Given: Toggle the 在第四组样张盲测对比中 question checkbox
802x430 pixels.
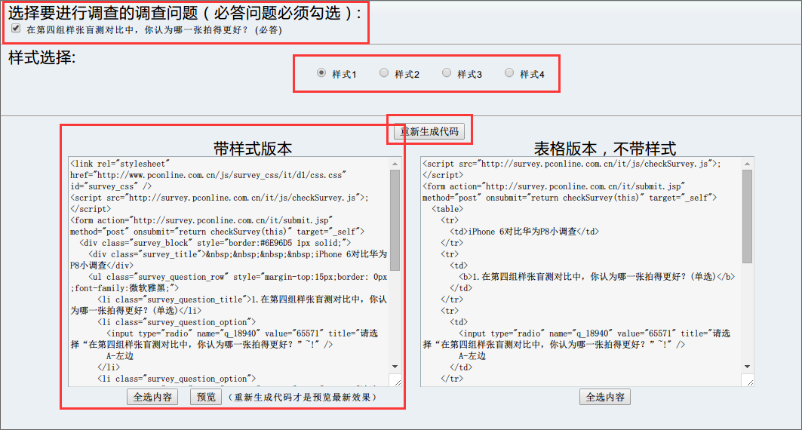Looking at the screenshot, I should pyautogui.click(x=16, y=29).
